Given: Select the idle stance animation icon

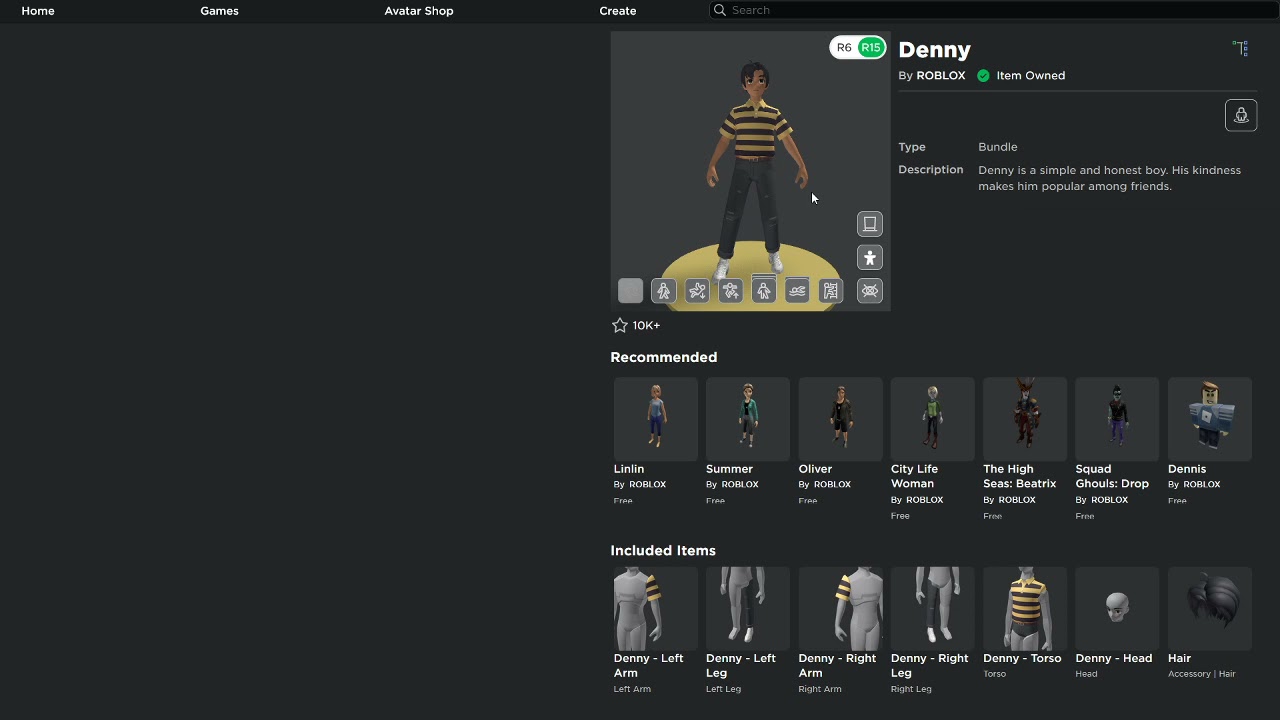Looking at the screenshot, I should point(764,291).
